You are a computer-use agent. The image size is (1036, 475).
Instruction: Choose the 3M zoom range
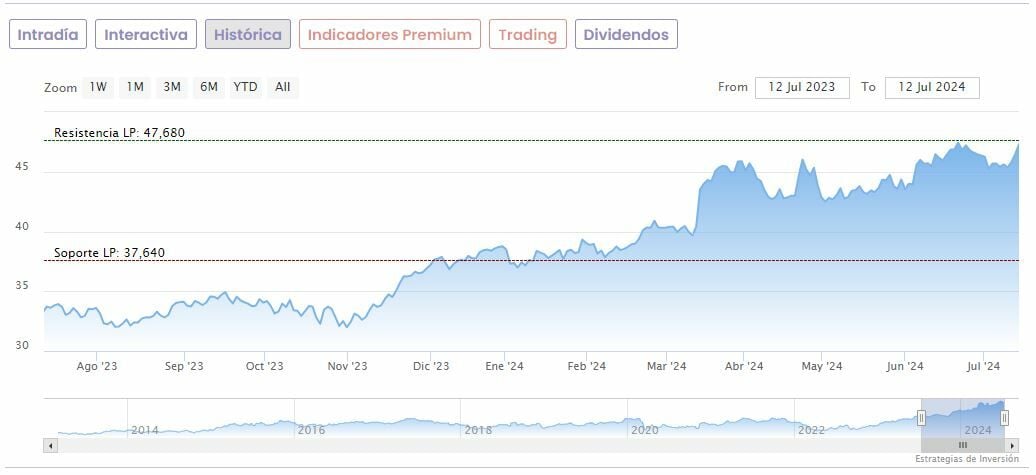(x=172, y=87)
